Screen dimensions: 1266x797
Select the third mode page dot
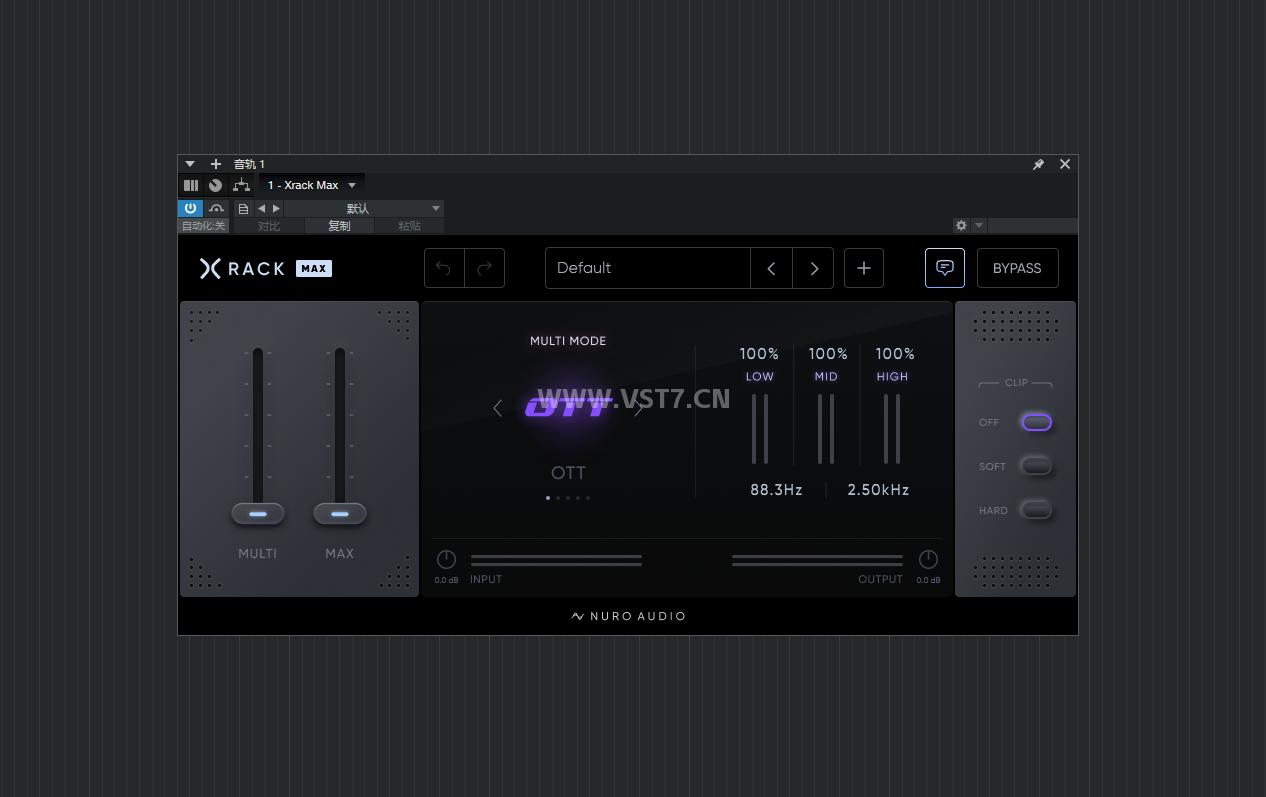pos(568,497)
